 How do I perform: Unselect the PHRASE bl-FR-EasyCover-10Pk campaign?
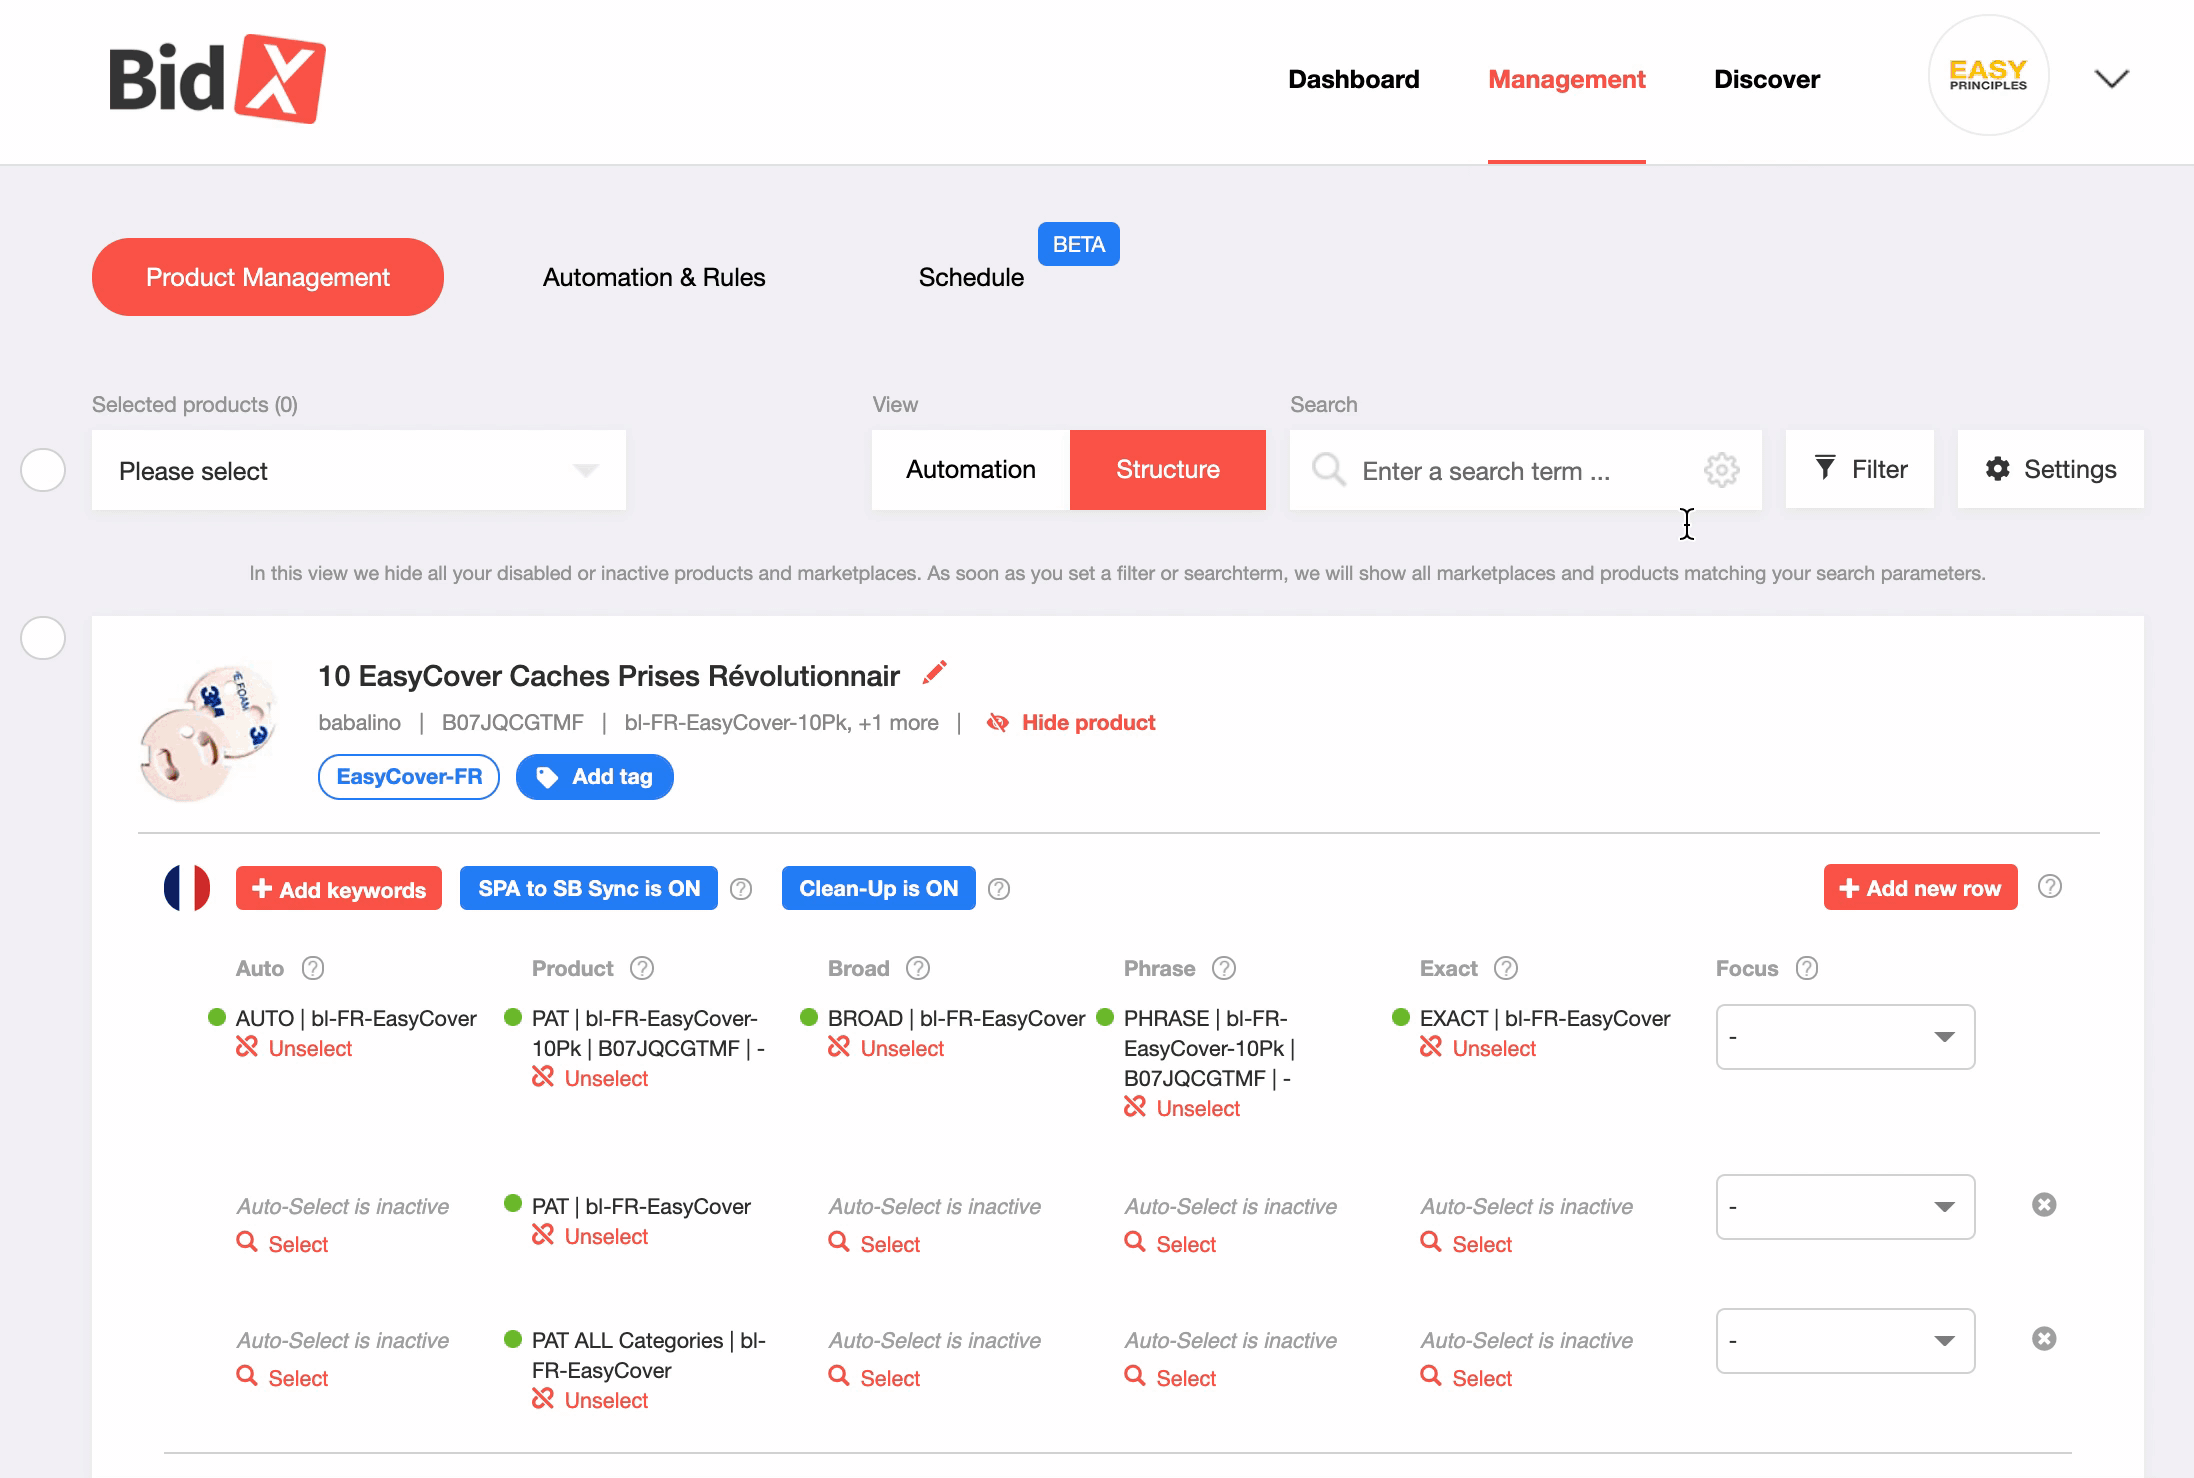pos(1183,1108)
